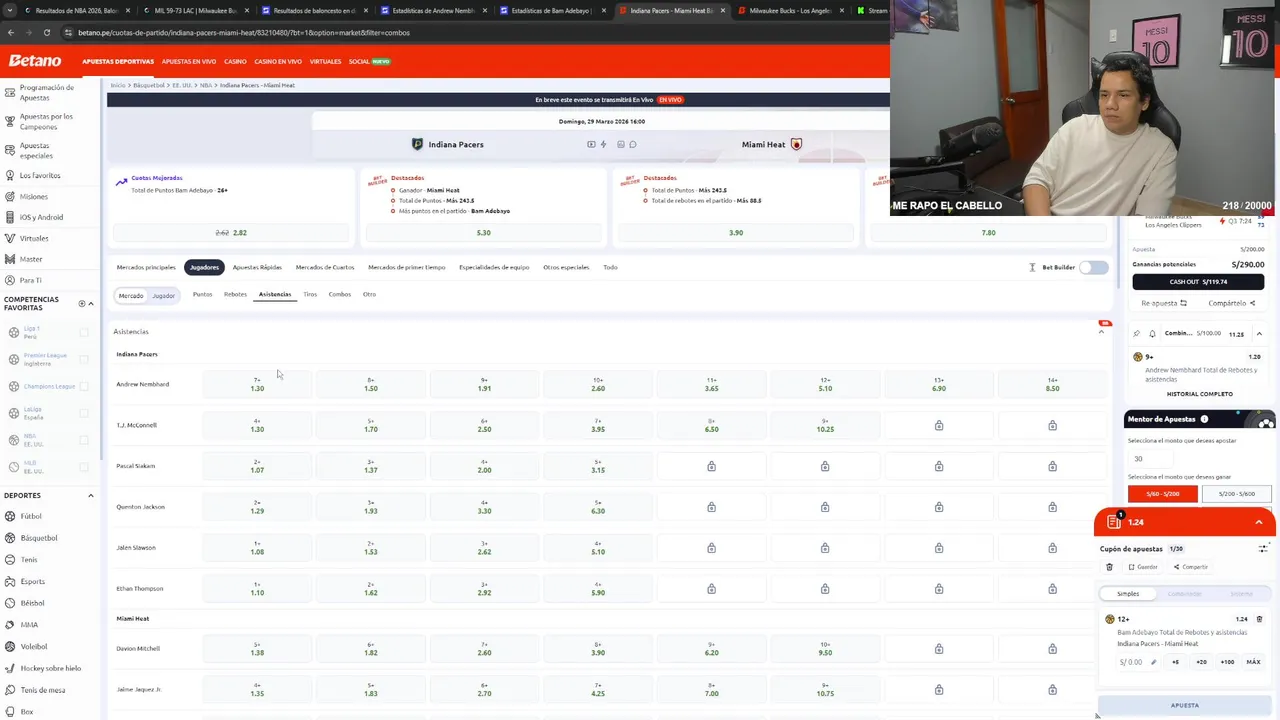The image size is (1280, 720).
Task: Open Apuestas especiales sidebar icon
Action: point(9,151)
